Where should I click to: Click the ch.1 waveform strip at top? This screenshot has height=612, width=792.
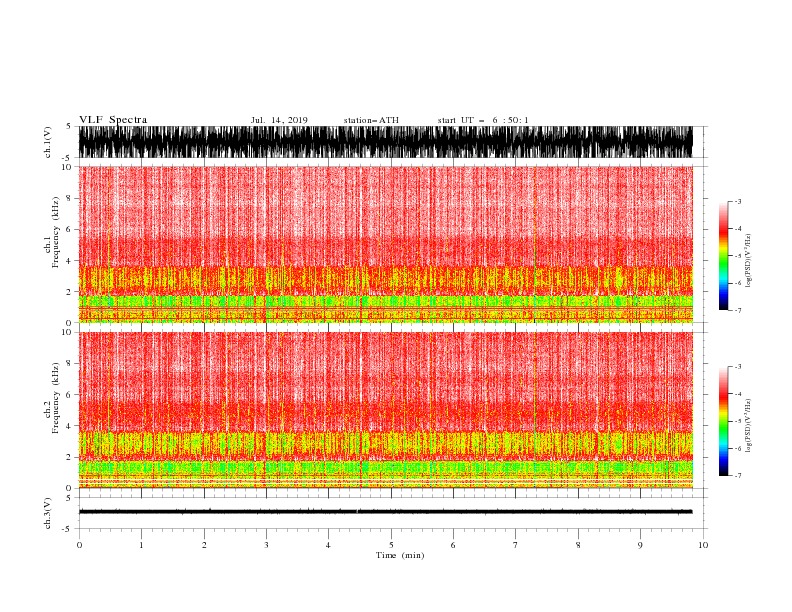coord(386,142)
